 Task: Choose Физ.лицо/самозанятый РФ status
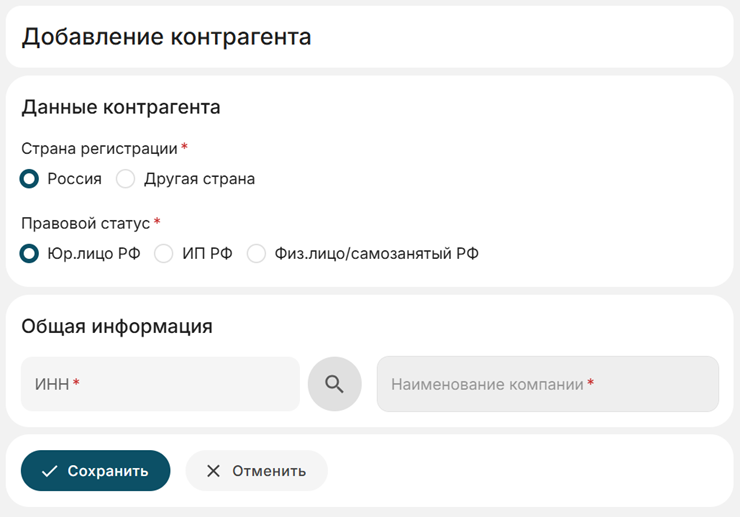257,254
